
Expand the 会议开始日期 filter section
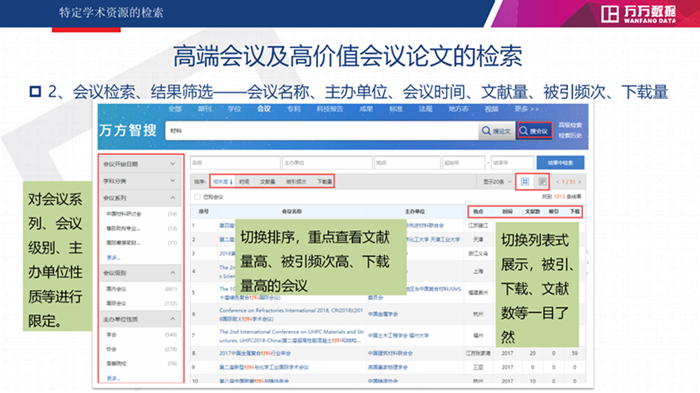click(139, 164)
